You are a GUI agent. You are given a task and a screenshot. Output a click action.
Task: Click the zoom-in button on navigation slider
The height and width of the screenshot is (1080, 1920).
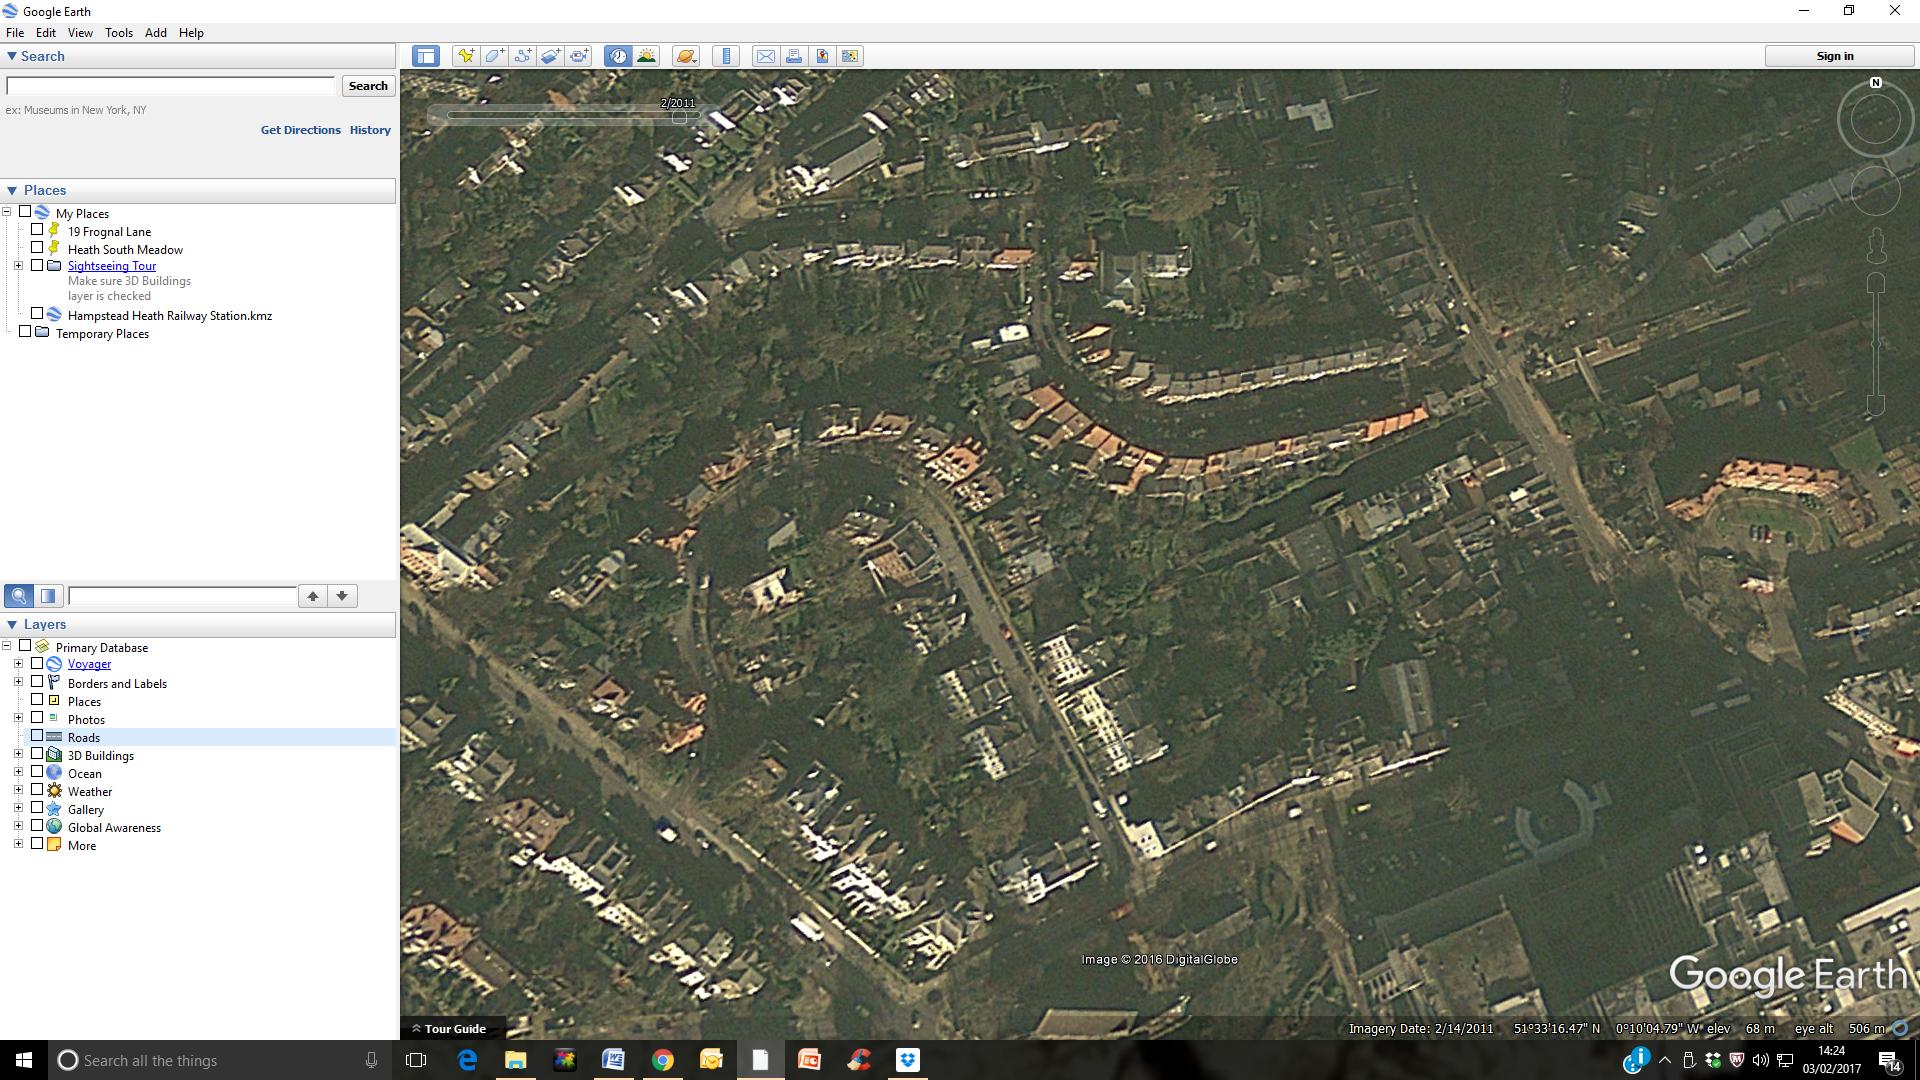[1876, 283]
